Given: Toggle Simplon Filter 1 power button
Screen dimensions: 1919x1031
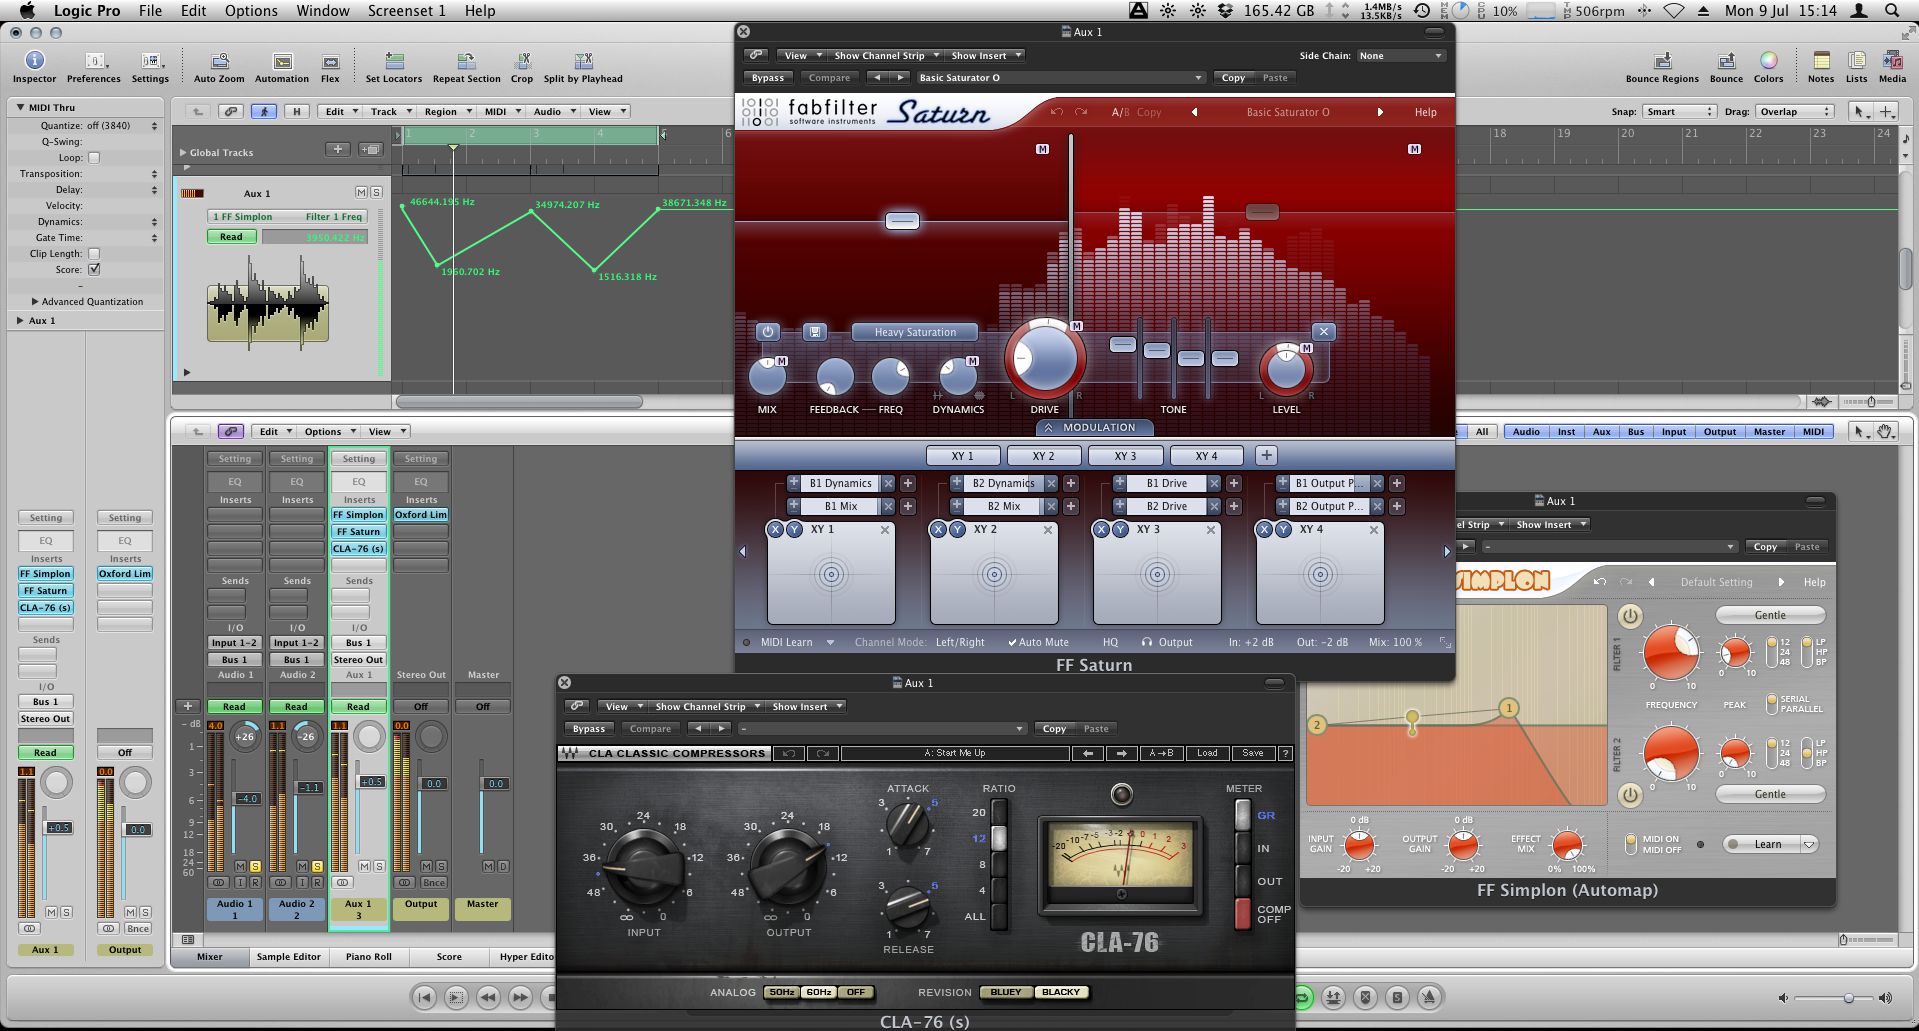Looking at the screenshot, I should (x=1630, y=616).
